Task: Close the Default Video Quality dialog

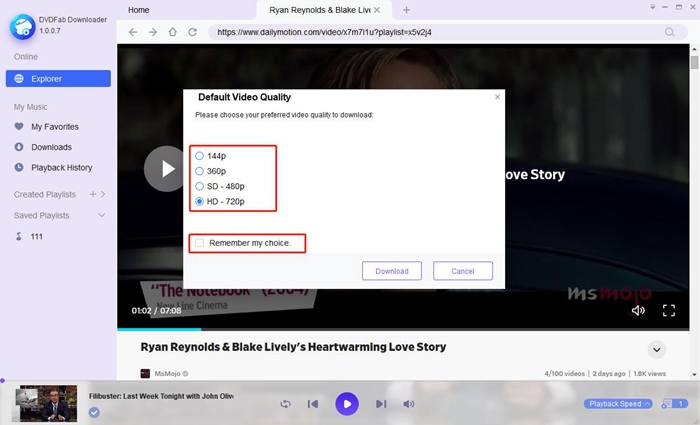Action: [497, 97]
